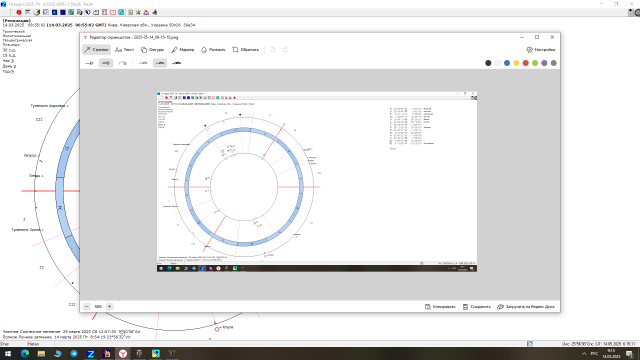640x360 pixels.
Task: Show hidden system tray icons chevron
Action: tap(584, 354)
